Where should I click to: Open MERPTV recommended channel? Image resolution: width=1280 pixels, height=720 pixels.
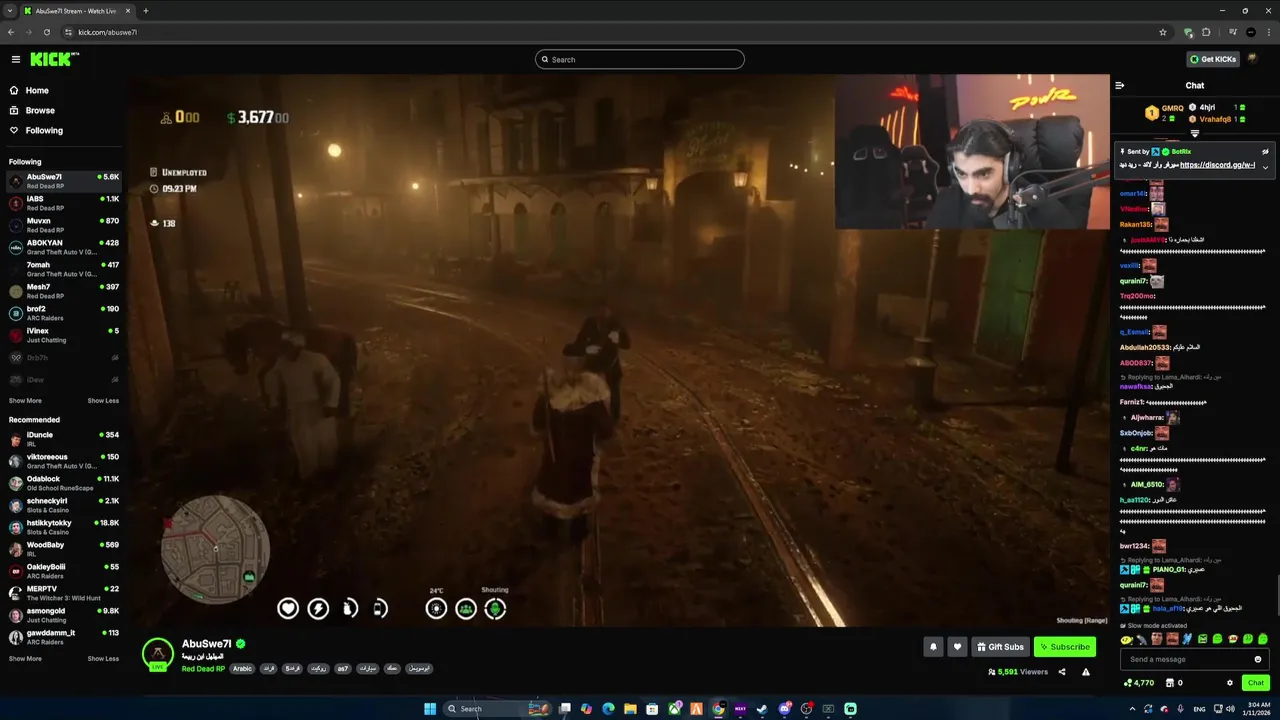tap(64, 593)
